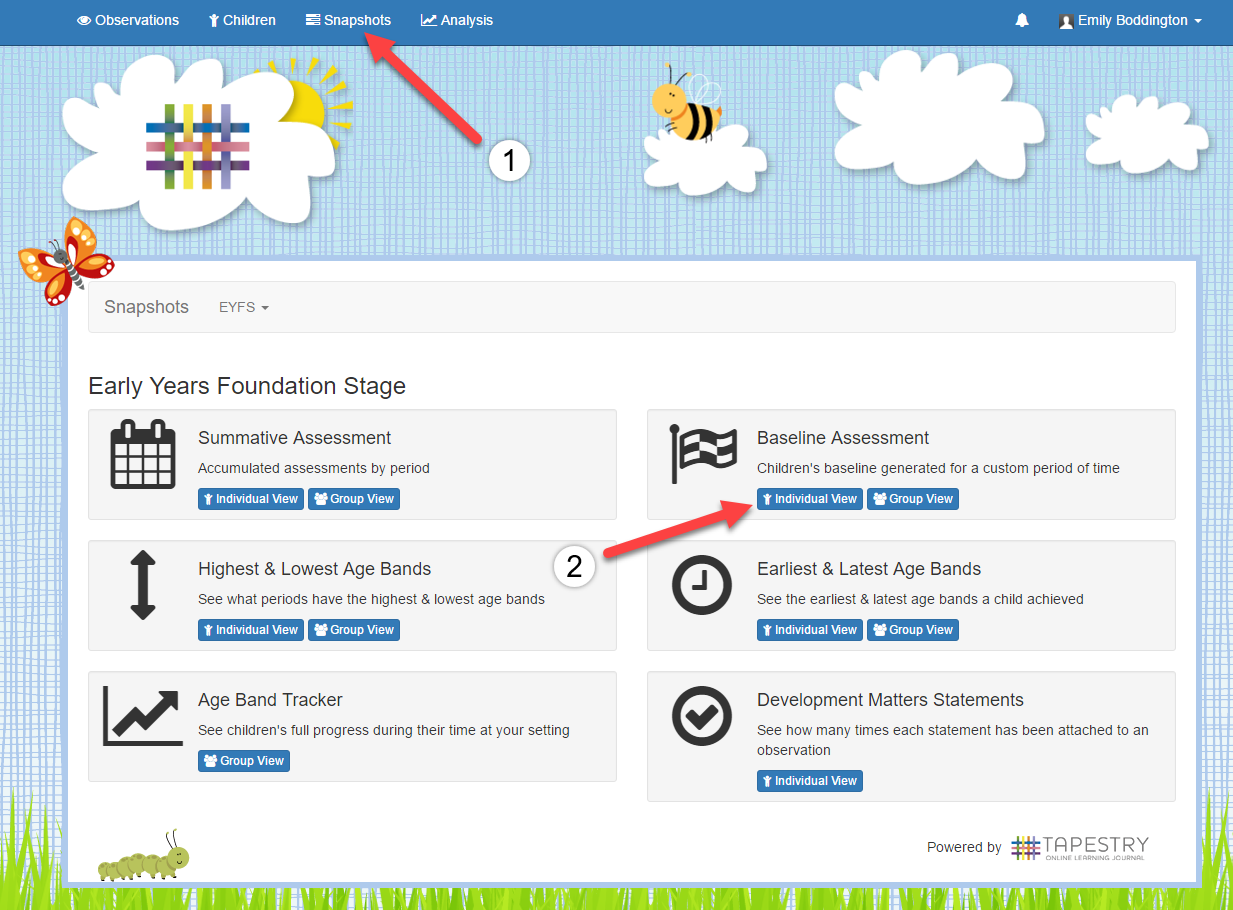The width and height of the screenshot is (1233, 910).
Task: Click the Summative Assessment title
Action: click(294, 438)
